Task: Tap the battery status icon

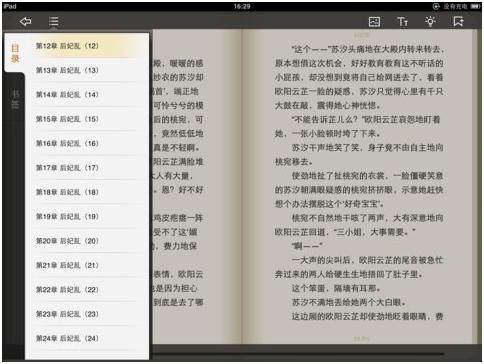Action: (475, 6)
